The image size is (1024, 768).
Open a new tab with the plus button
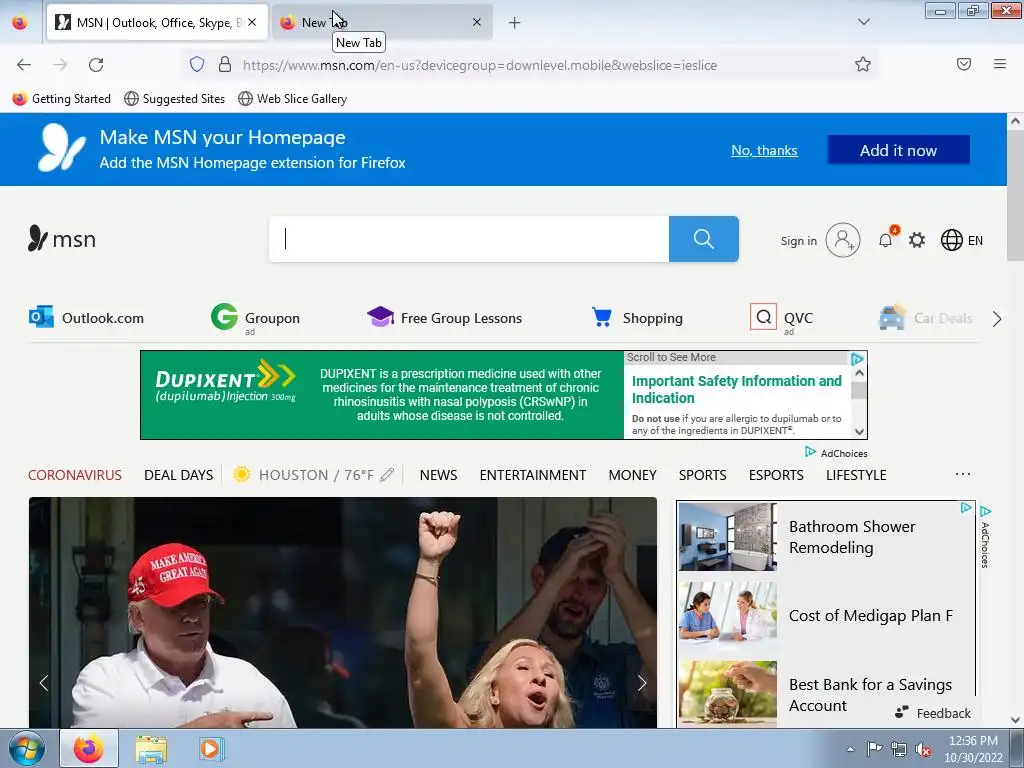point(515,23)
